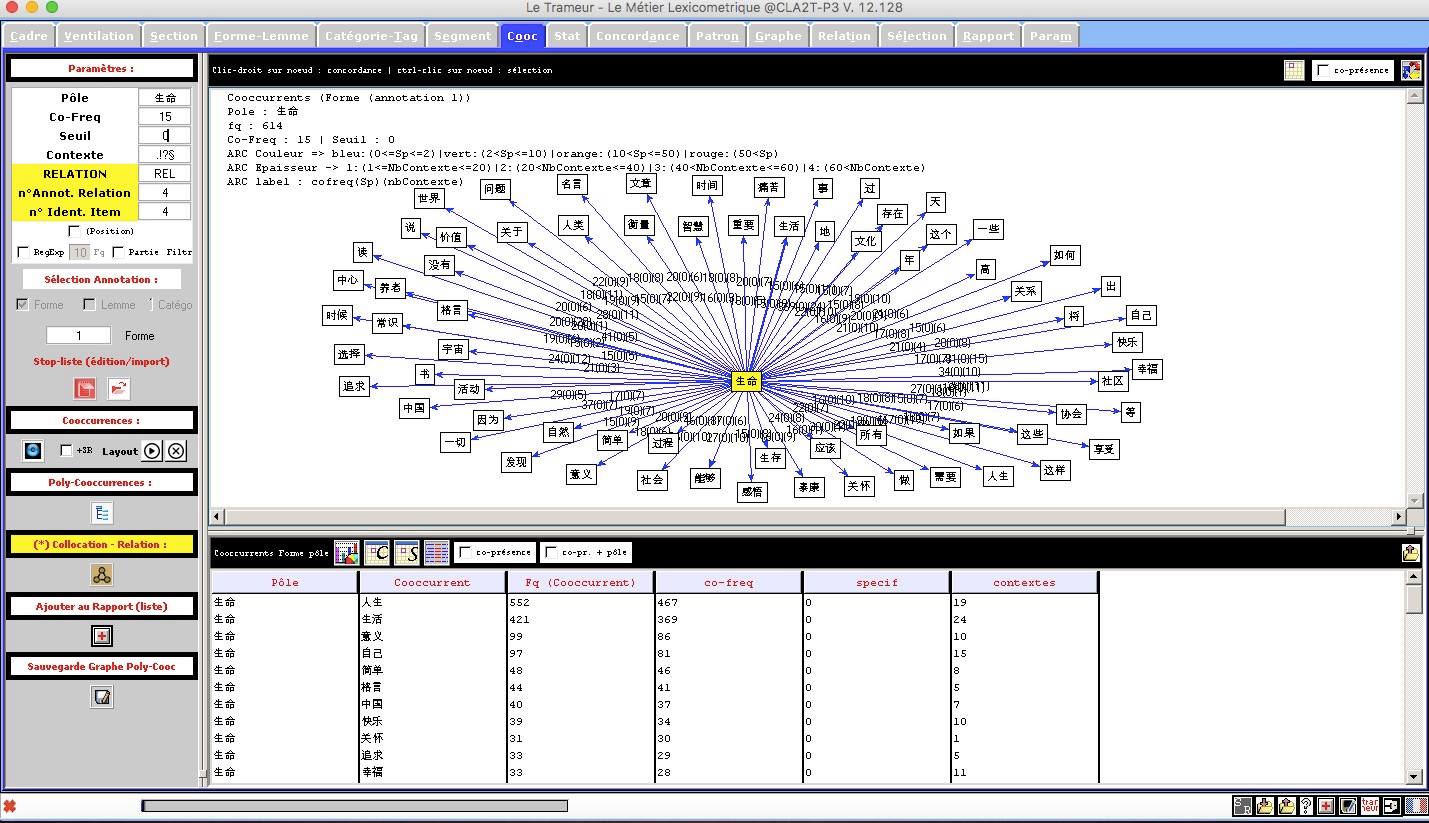The height and width of the screenshot is (823, 1429).
Task: Open the chart icon beside Cooccurrents Forme pôle
Action: pos(346,553)
